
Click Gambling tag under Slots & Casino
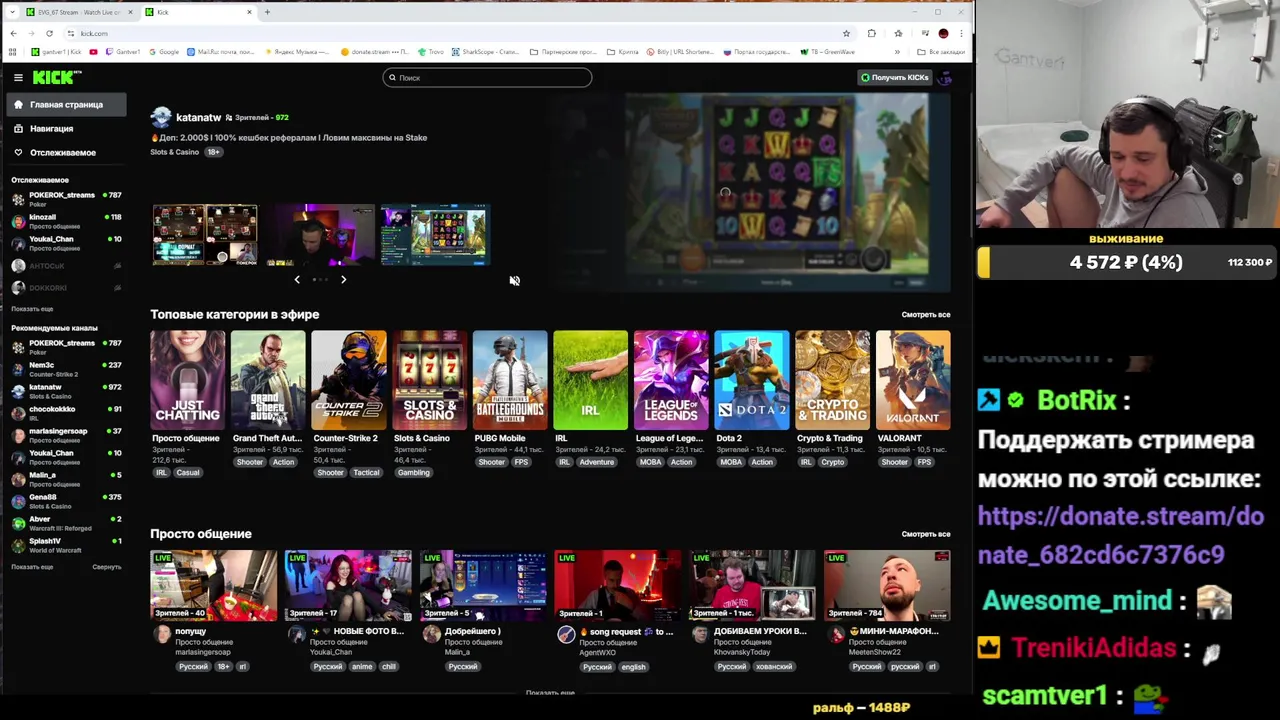pos(413,473)
